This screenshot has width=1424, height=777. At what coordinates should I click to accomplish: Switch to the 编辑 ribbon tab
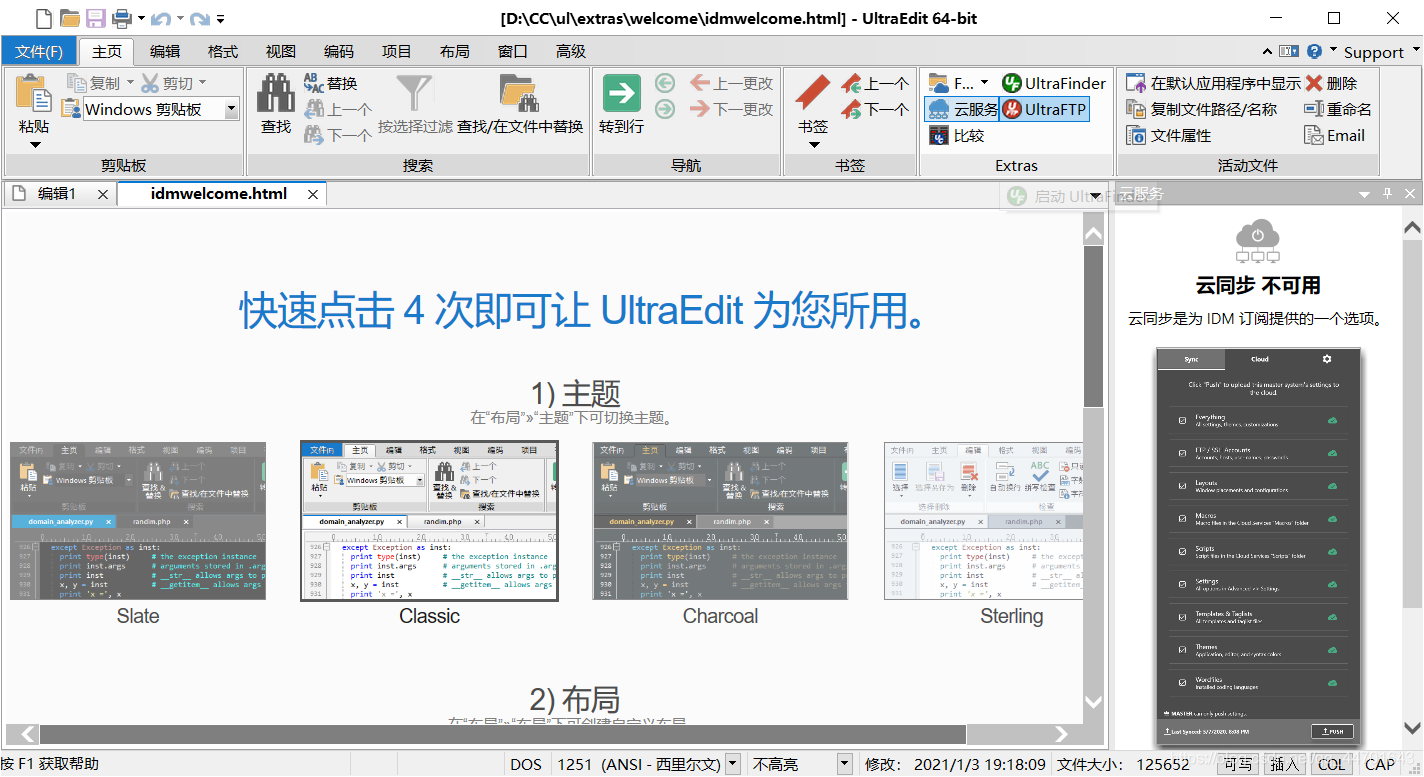[165, 51]
